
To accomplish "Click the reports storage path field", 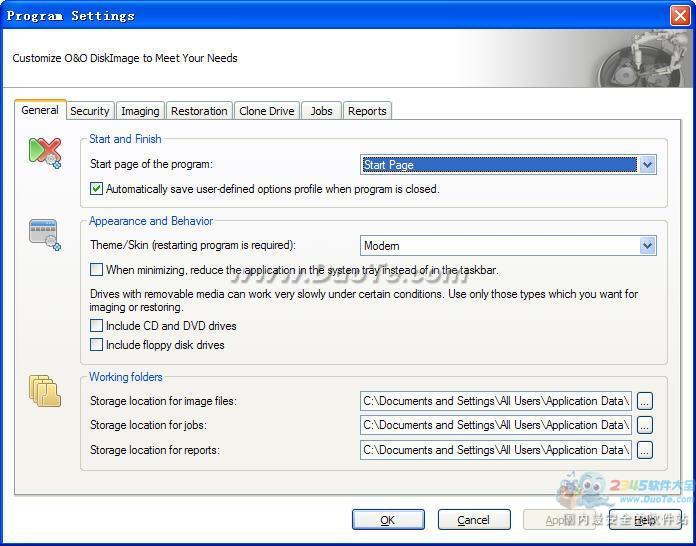I will pos(496,450).
